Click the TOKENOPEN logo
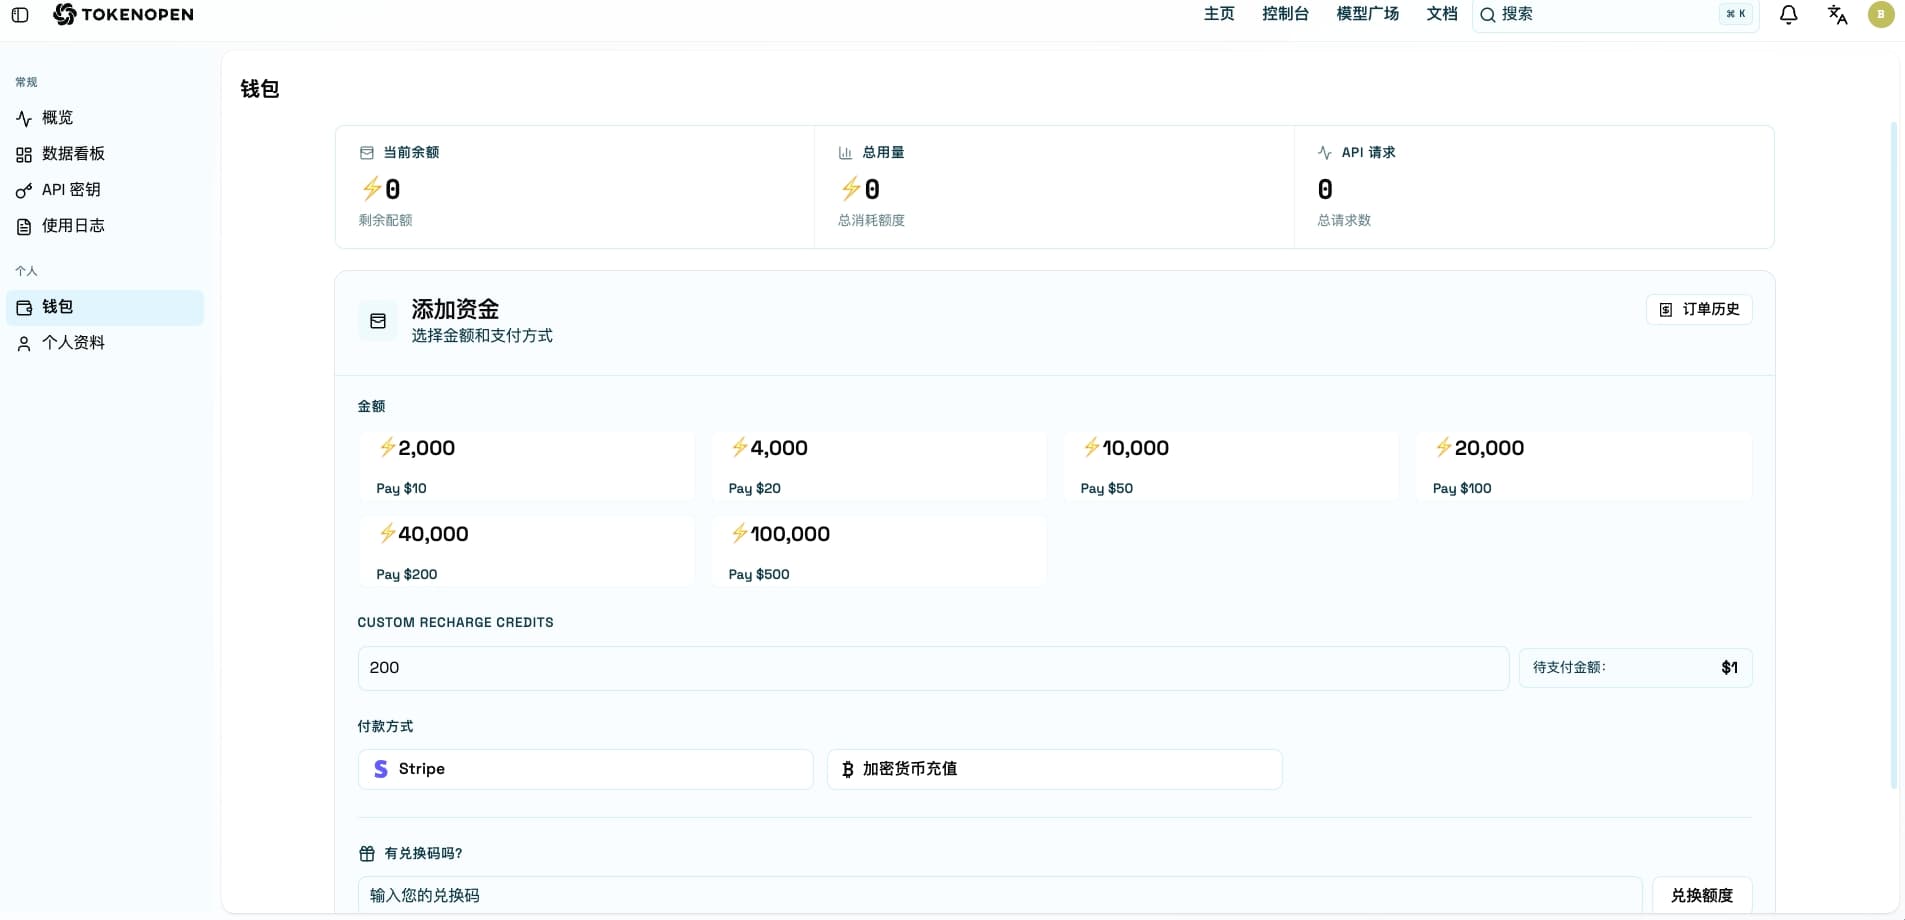This screenshot has height=920, width=1905. point(123,14)
